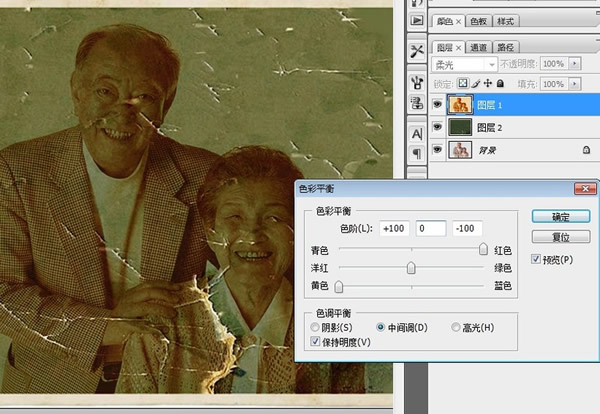Toggle visibility of 图层 2
600x414 pixels.
pyautogui.click(x=437, y=127)
